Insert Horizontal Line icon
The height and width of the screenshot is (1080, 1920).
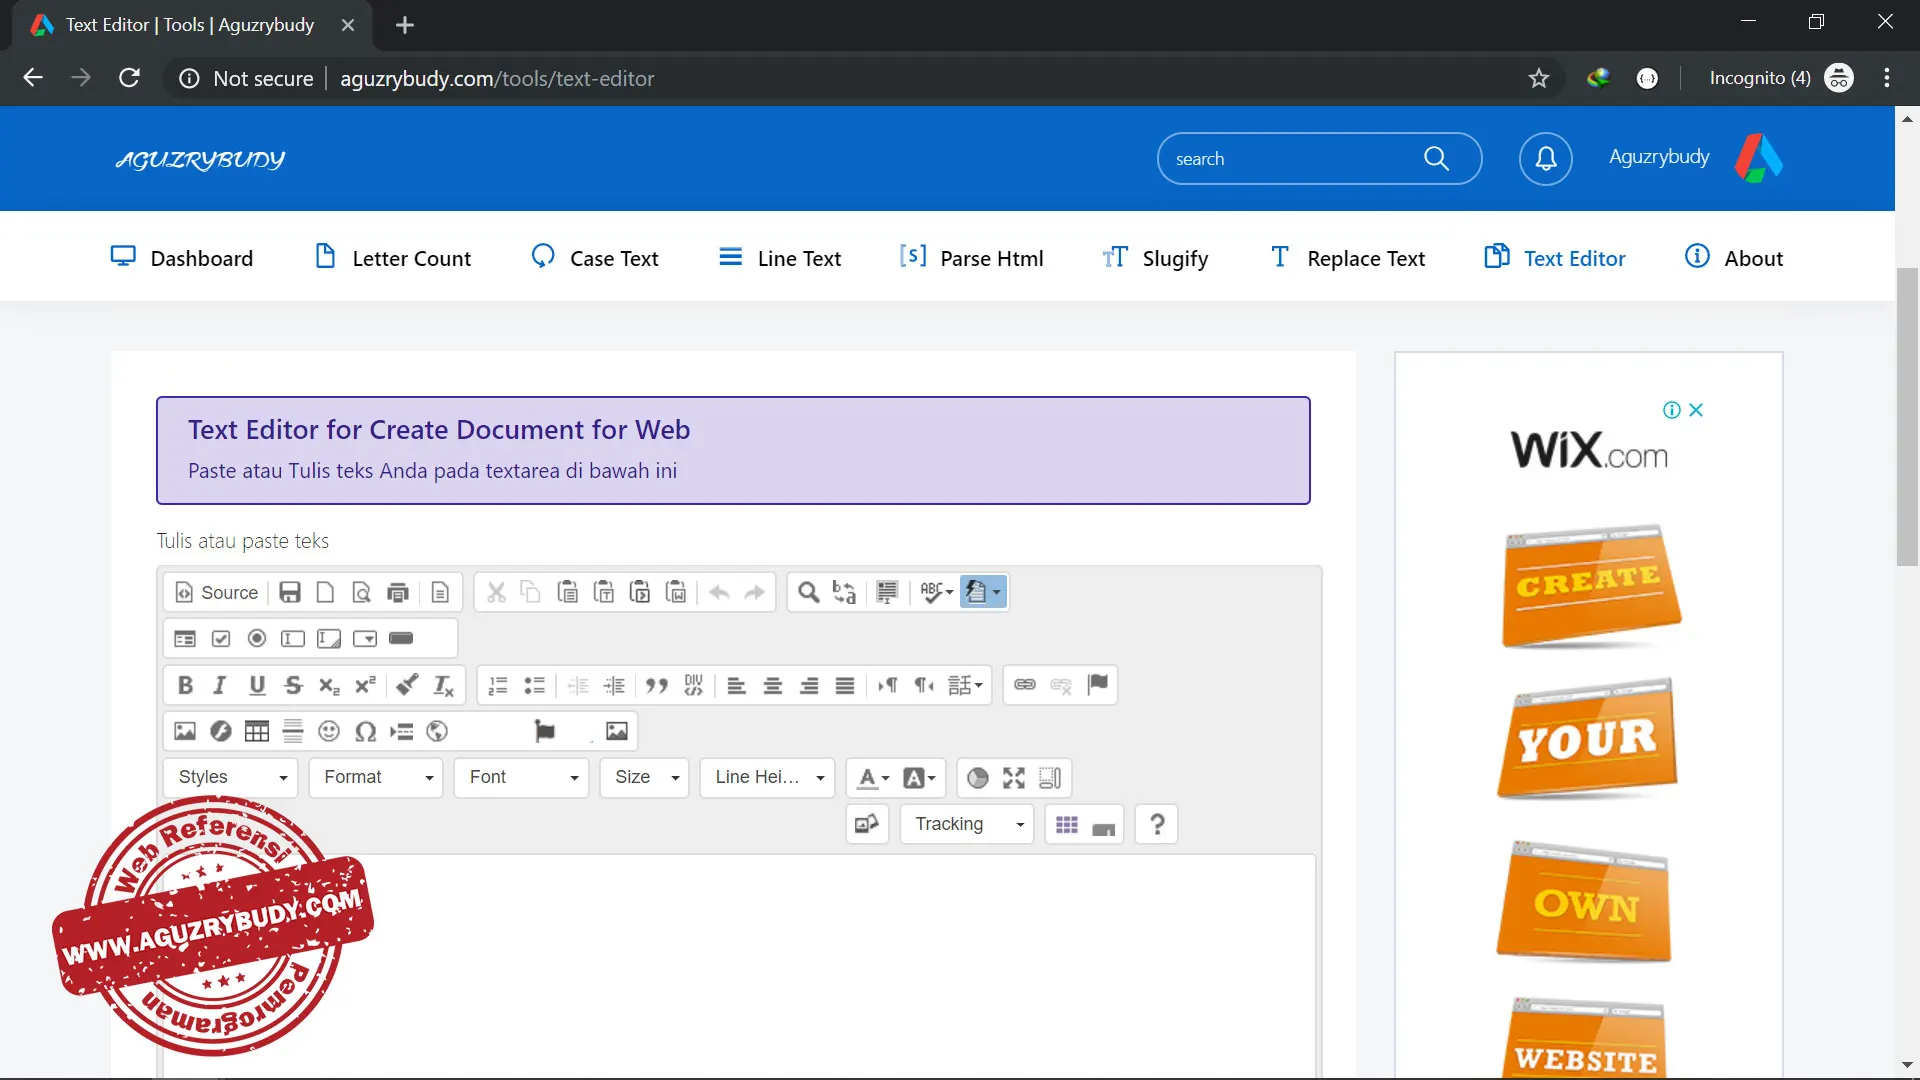[x=293, y=731]
